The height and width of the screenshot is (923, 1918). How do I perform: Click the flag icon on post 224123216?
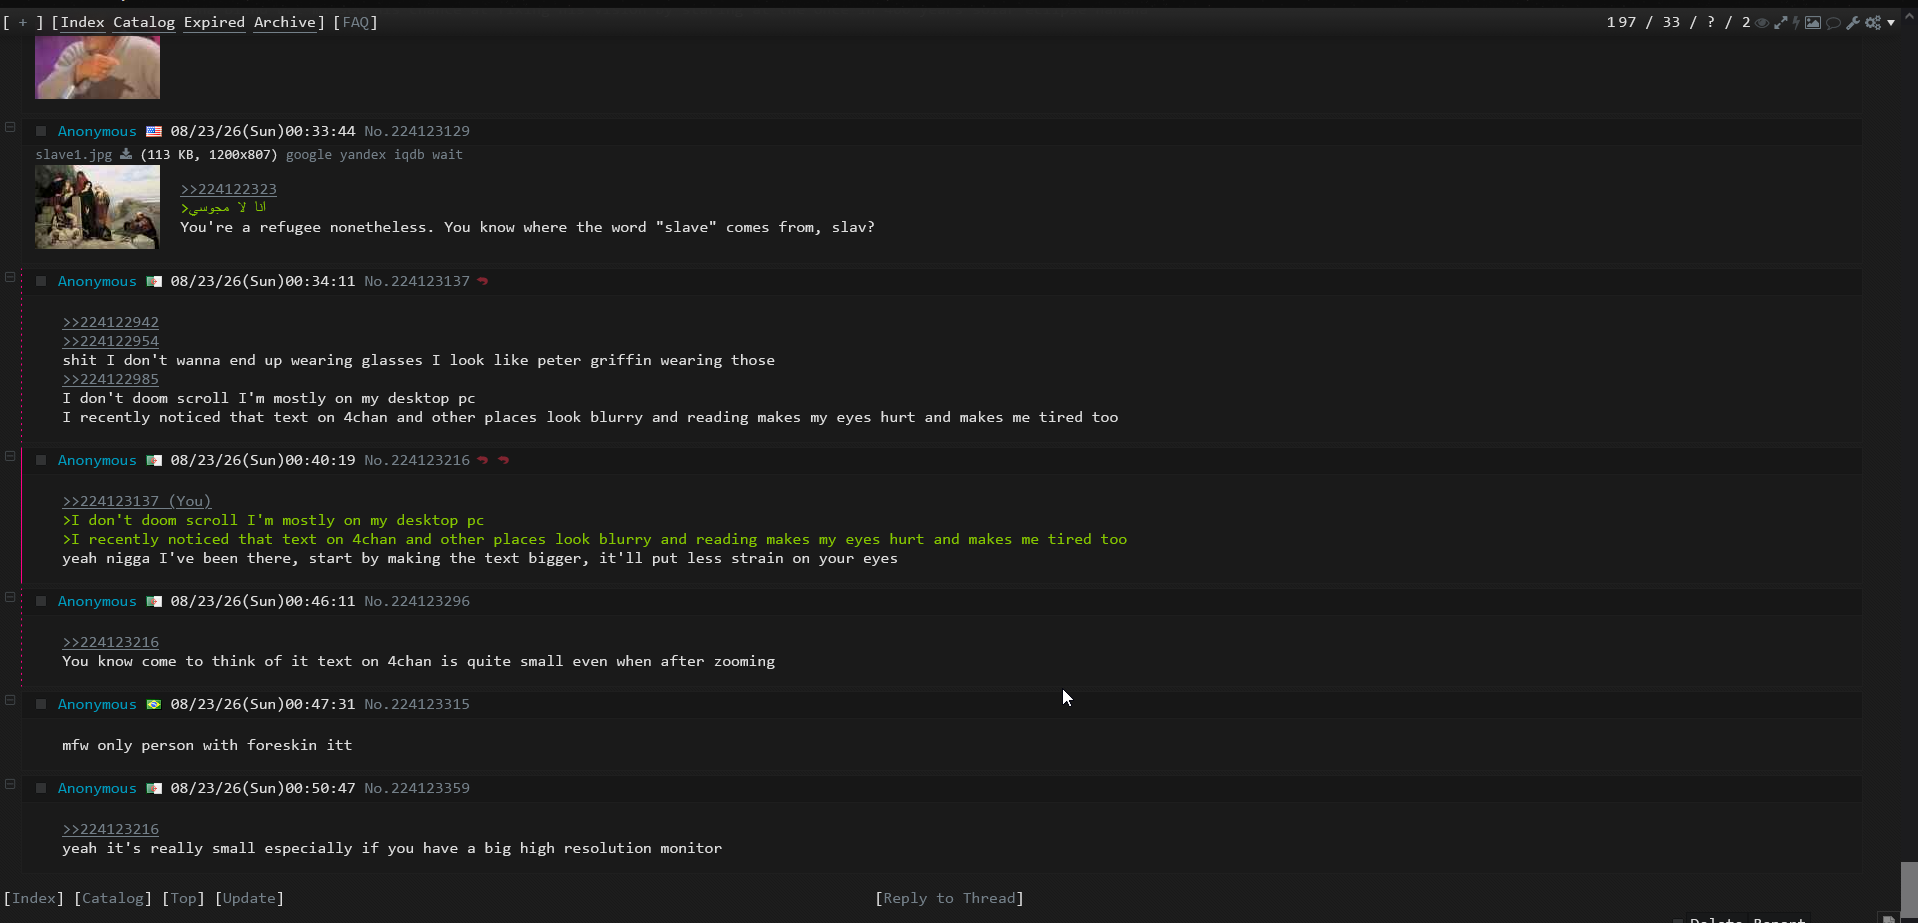pyautogui.click(x=154, y=460)
